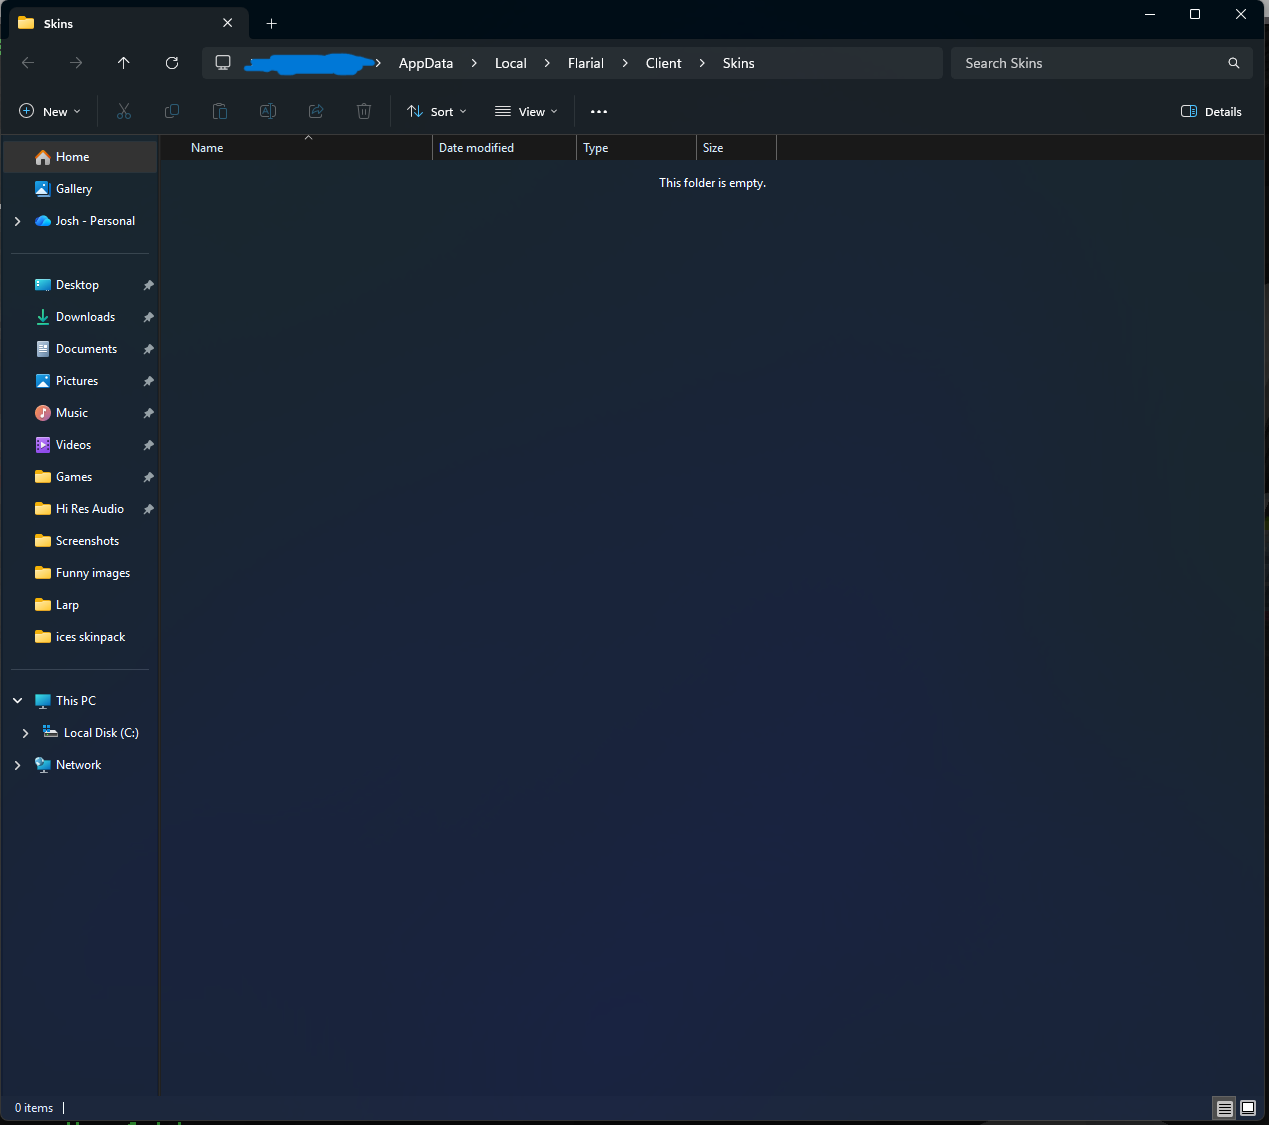Open the Sort dropdown
1269x1125 pixels.
point(436,111)
